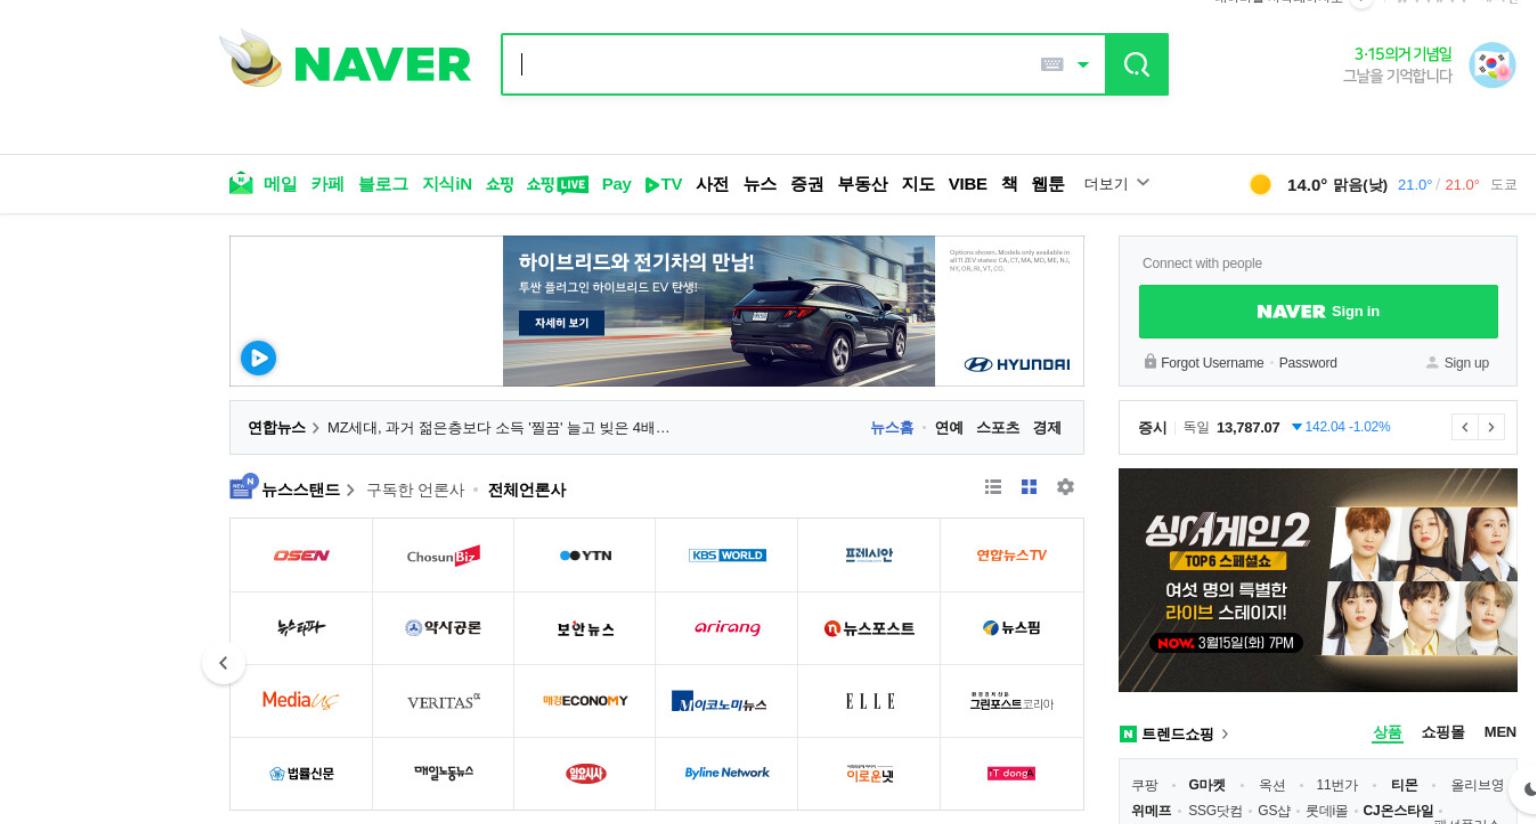
Task: Click the NAVER Sign in button
Action: (x=1318, y=311)
